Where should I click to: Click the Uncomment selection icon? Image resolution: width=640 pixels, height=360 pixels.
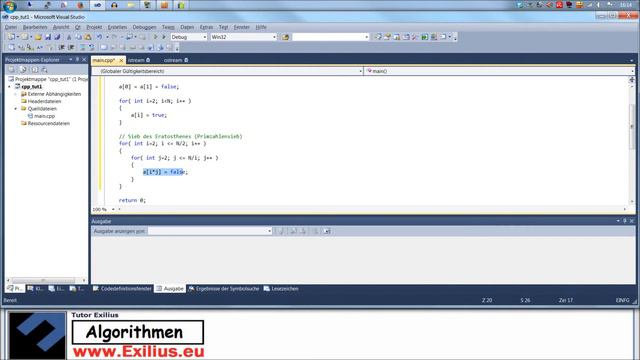click(x=91, y=47)
